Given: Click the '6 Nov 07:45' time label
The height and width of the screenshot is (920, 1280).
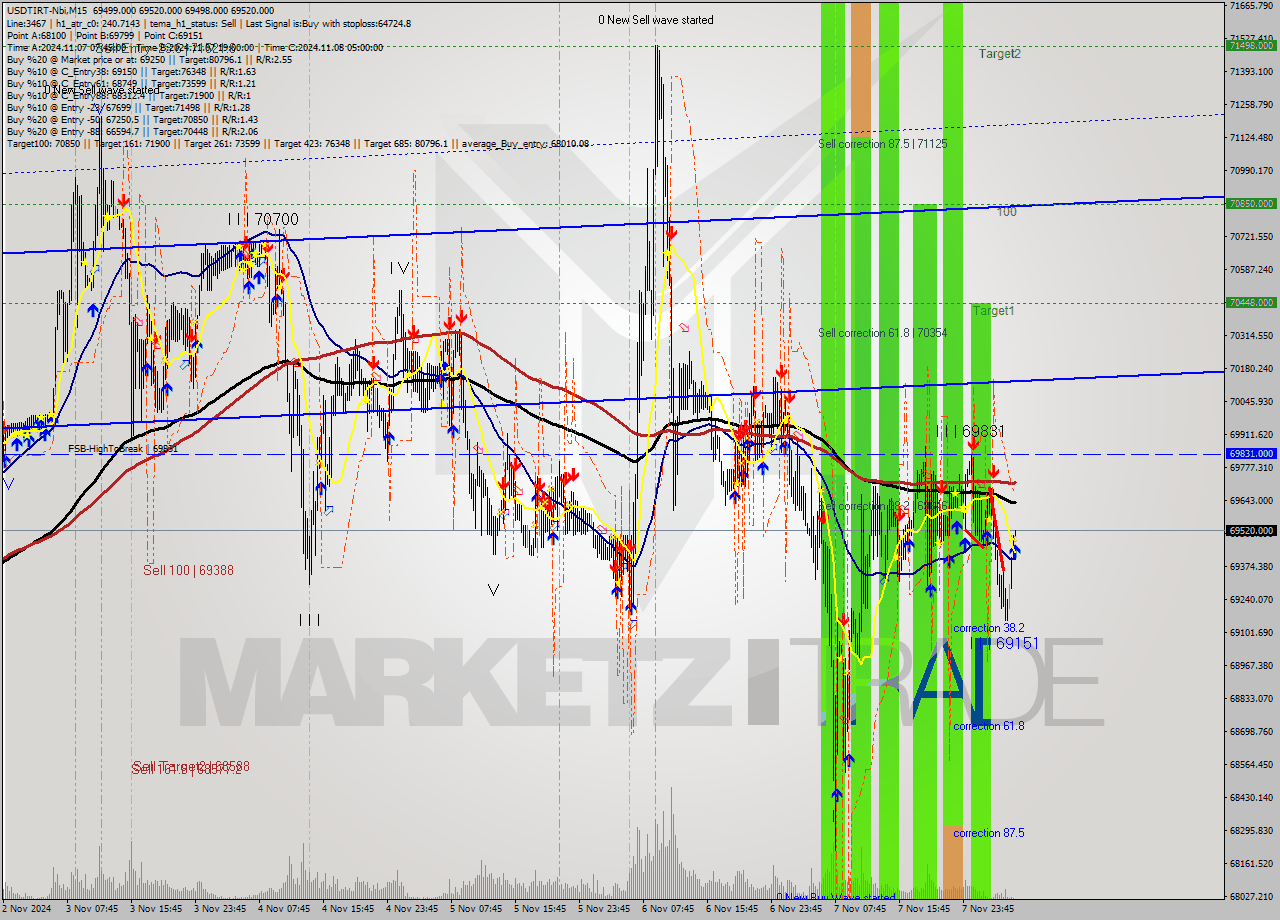Looking at the screenshot, I should tap(668, 909).
